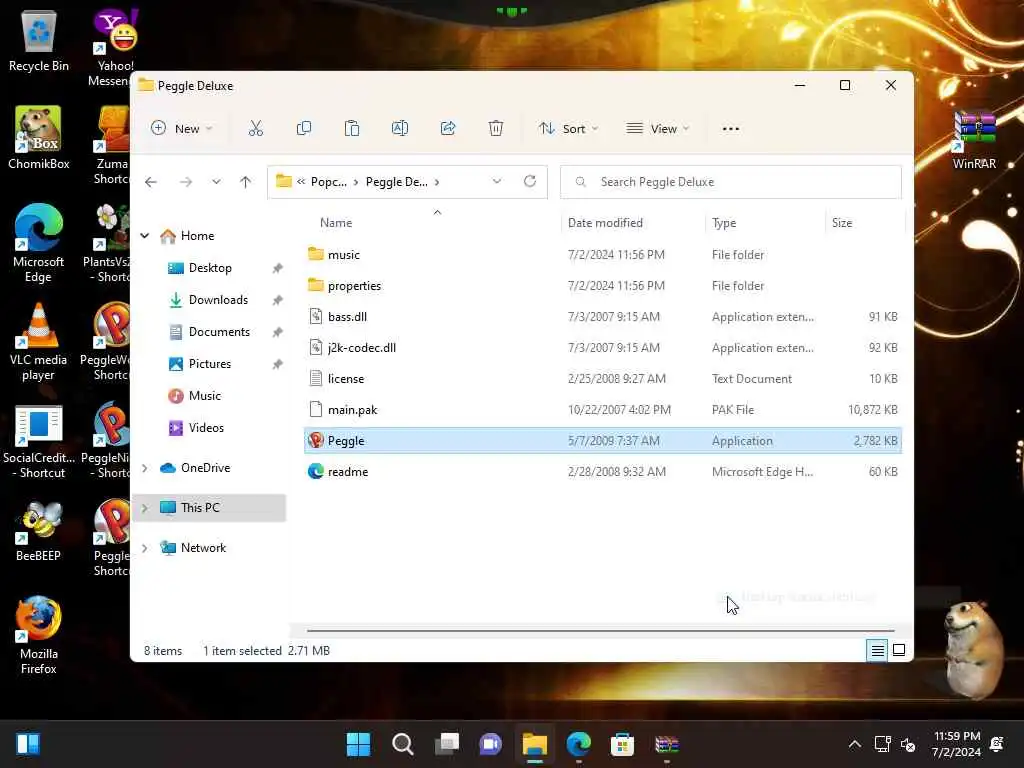Click WinRAR icon on taskbar
This screenshot has height=768, width=1024.
click(x=667, y=744)
